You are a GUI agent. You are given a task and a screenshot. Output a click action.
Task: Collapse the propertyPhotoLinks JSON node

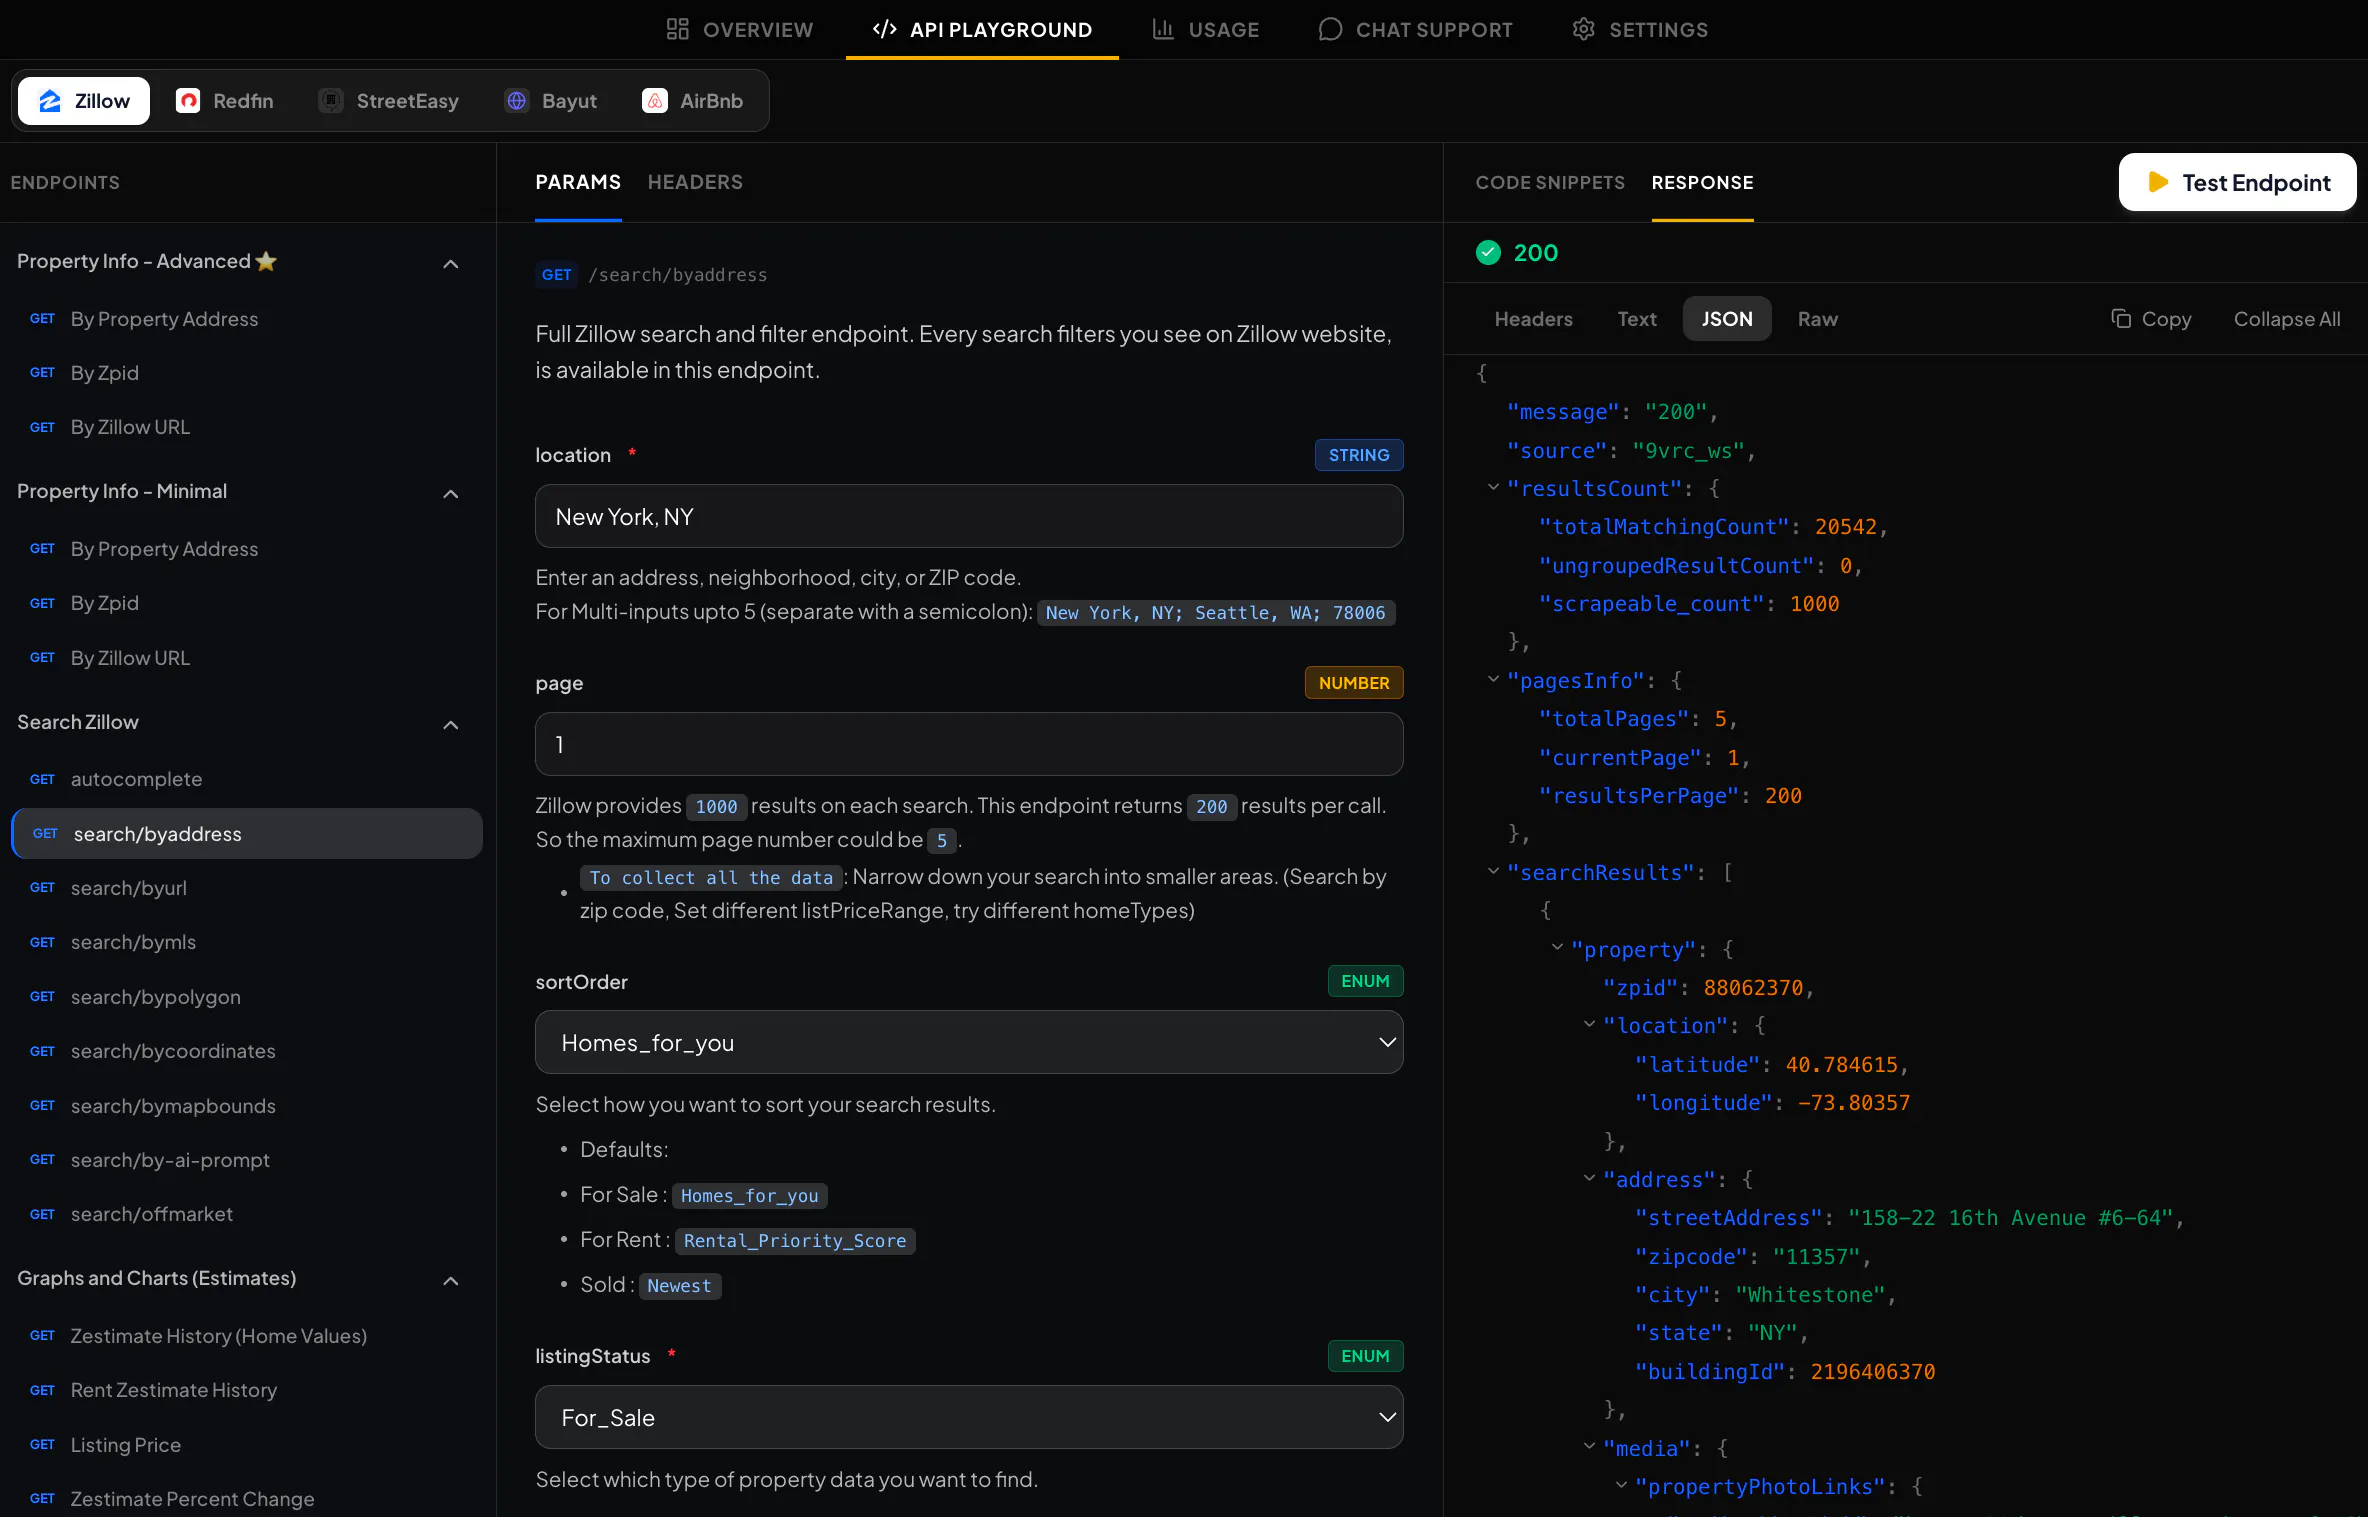(1621, 1485)
